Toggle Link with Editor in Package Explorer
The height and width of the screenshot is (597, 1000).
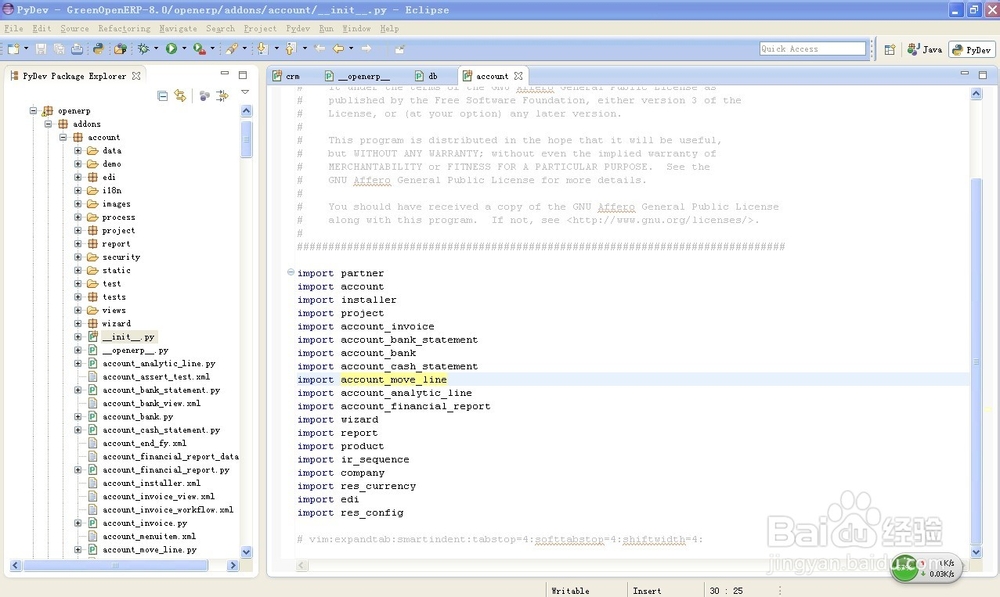180,96
